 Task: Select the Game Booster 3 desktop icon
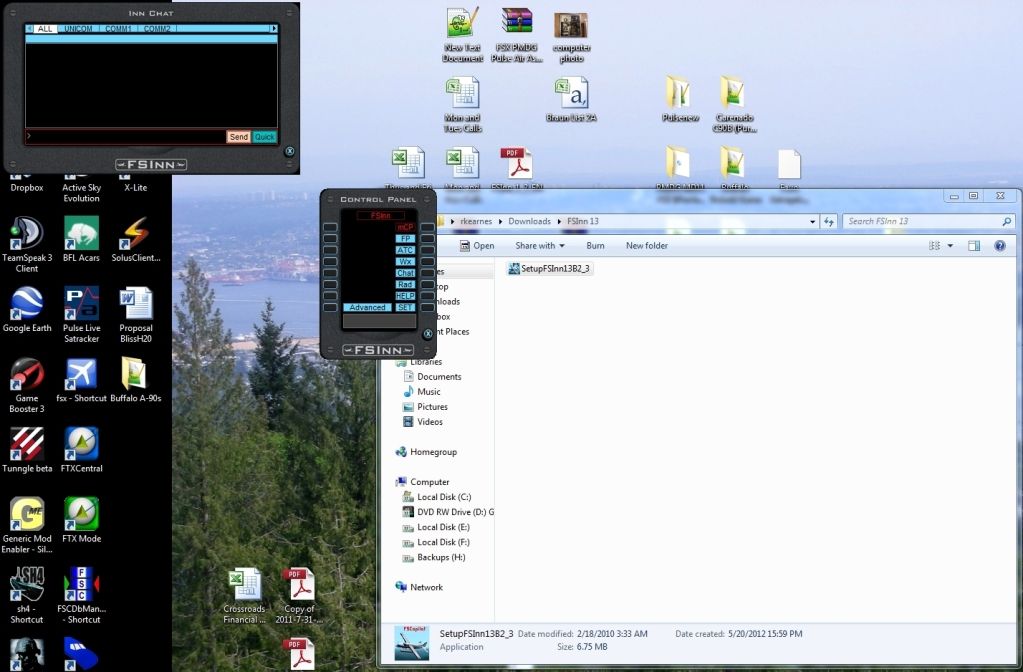(x=27, y=385)
